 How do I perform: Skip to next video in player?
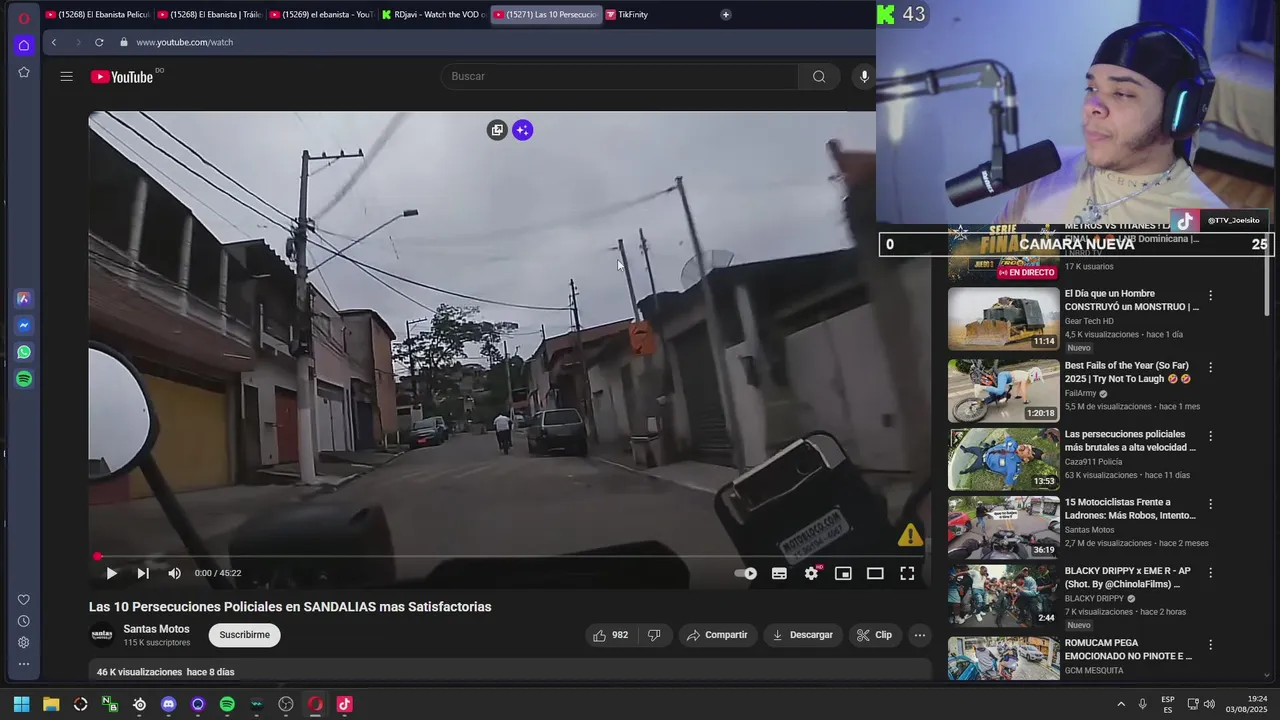pyautogui.click(x=143, y=573)
